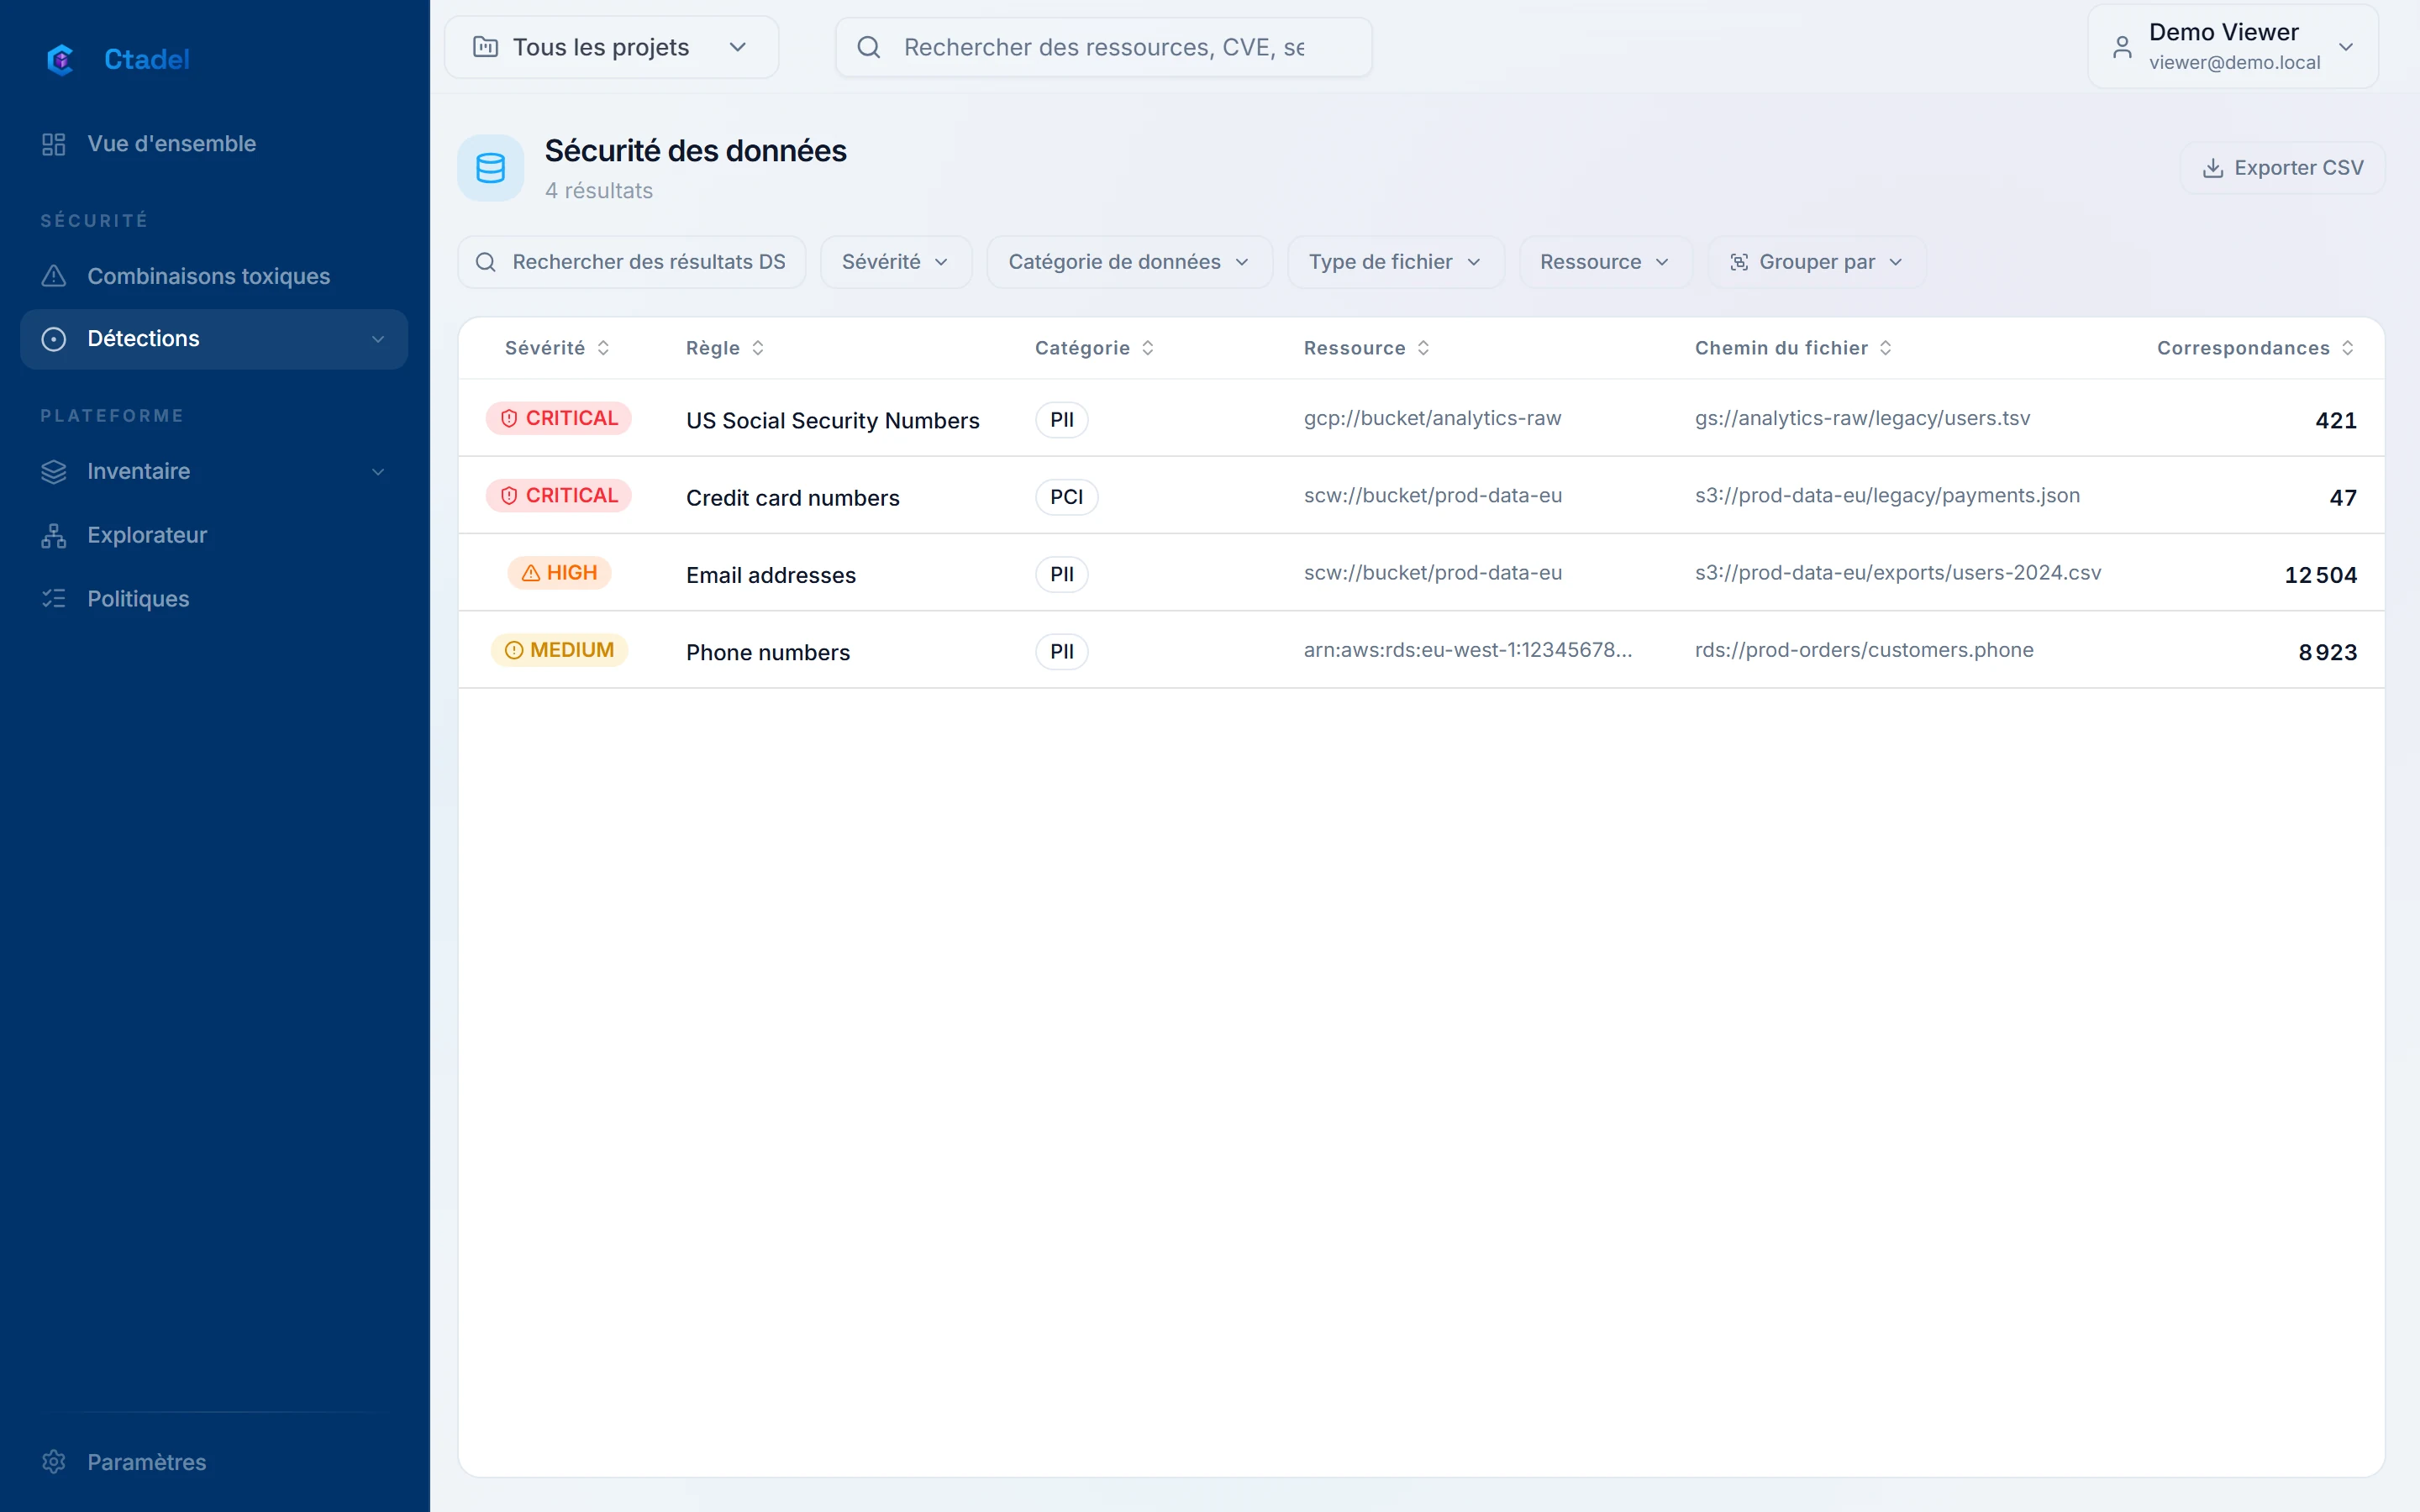Select the CRITICAL badge for Credit card numbers
Viewport: 2420px width, 1512px height.
(x=559, y=496)
